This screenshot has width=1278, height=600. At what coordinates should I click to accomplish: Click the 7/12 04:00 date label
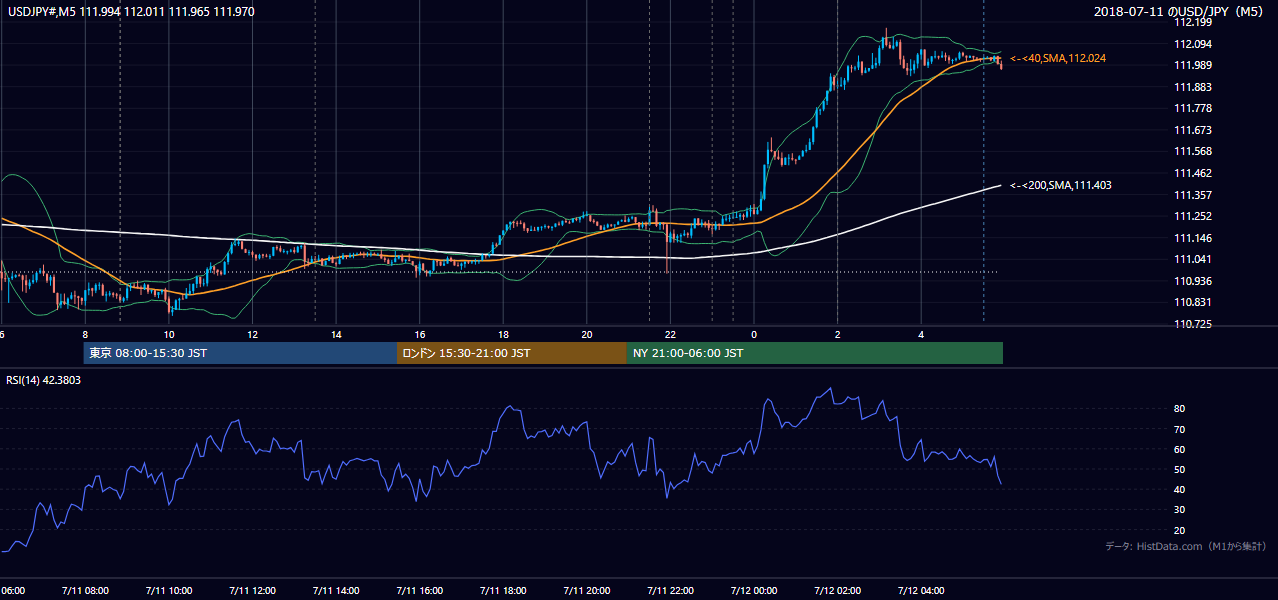pos(921,591)
